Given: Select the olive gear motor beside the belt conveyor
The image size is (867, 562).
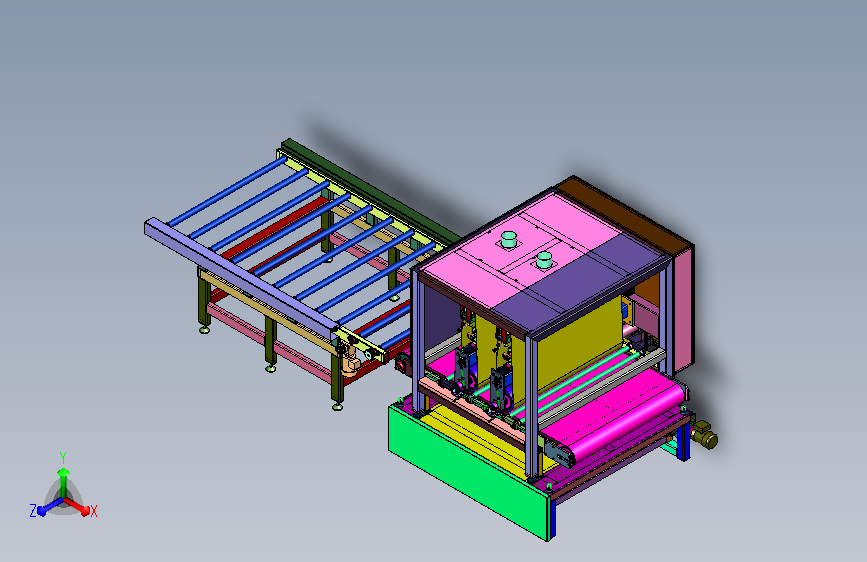Looking at the screenshot, I should point(705,434).
